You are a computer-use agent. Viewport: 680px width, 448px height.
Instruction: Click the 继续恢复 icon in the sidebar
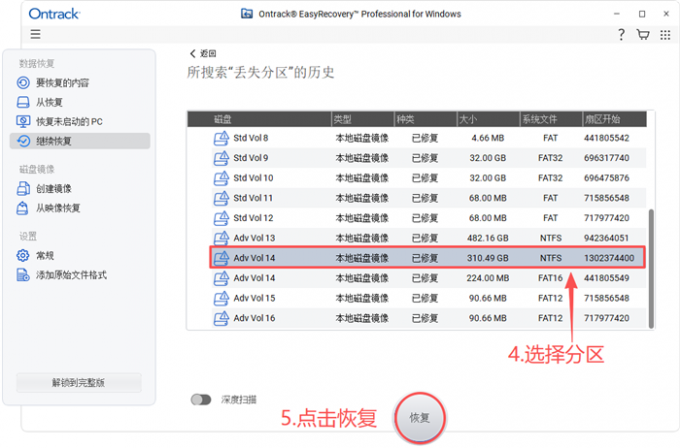tap(23, 141)
